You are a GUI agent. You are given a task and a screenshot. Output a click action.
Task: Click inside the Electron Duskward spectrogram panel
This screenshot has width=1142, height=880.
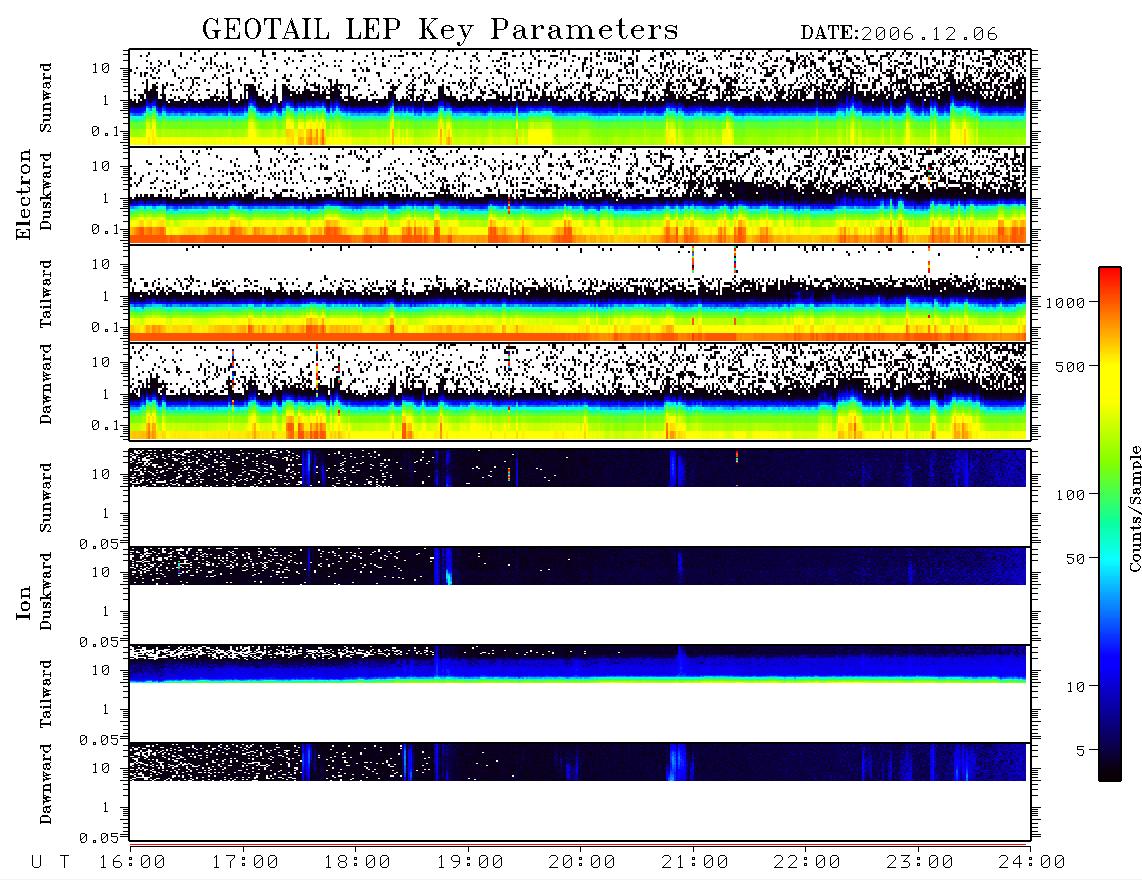[579, 195]
